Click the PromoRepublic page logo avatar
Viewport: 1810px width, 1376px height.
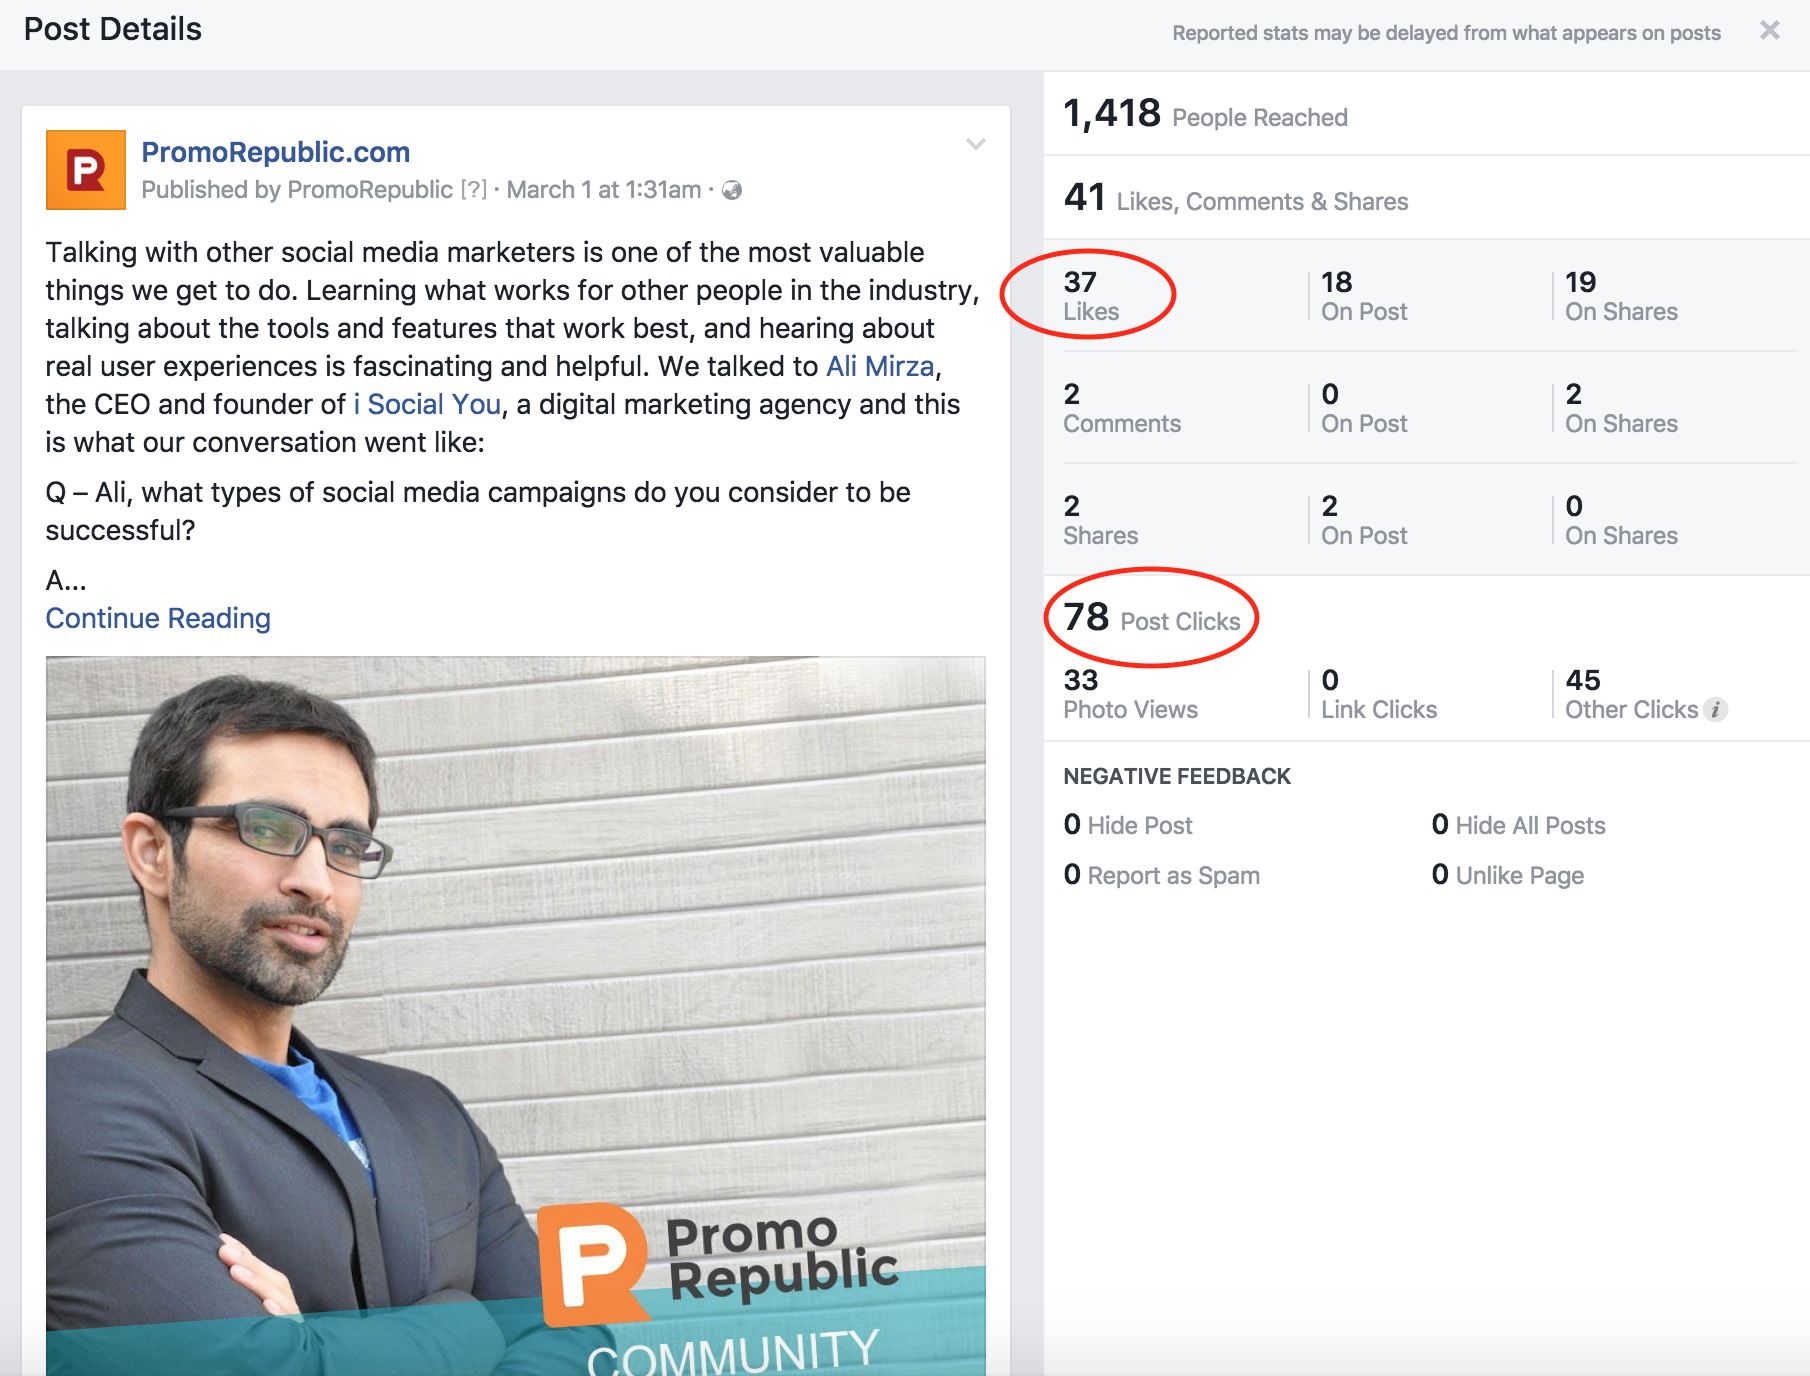tap(86, 170)
